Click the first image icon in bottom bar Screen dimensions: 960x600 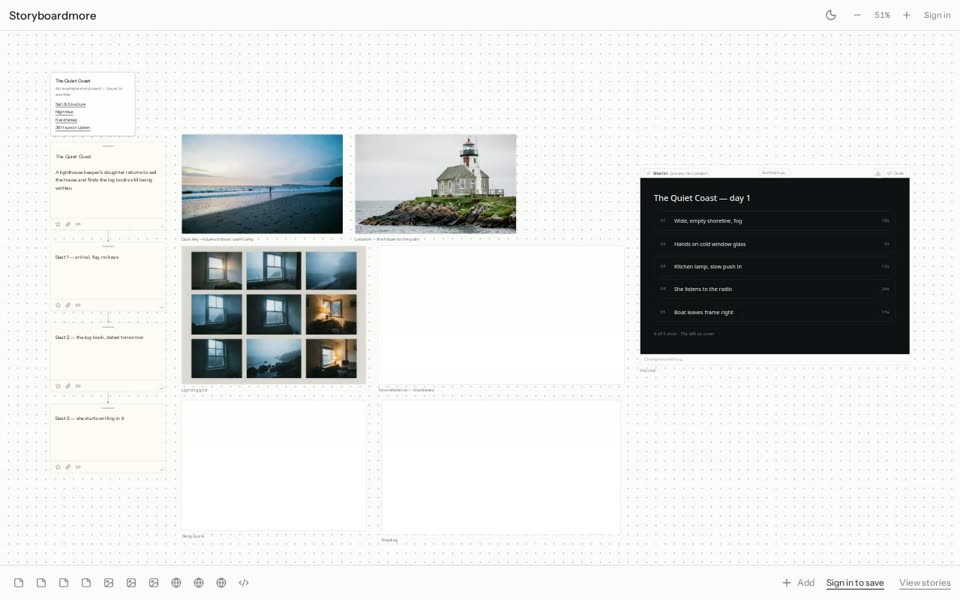point(108,583)
